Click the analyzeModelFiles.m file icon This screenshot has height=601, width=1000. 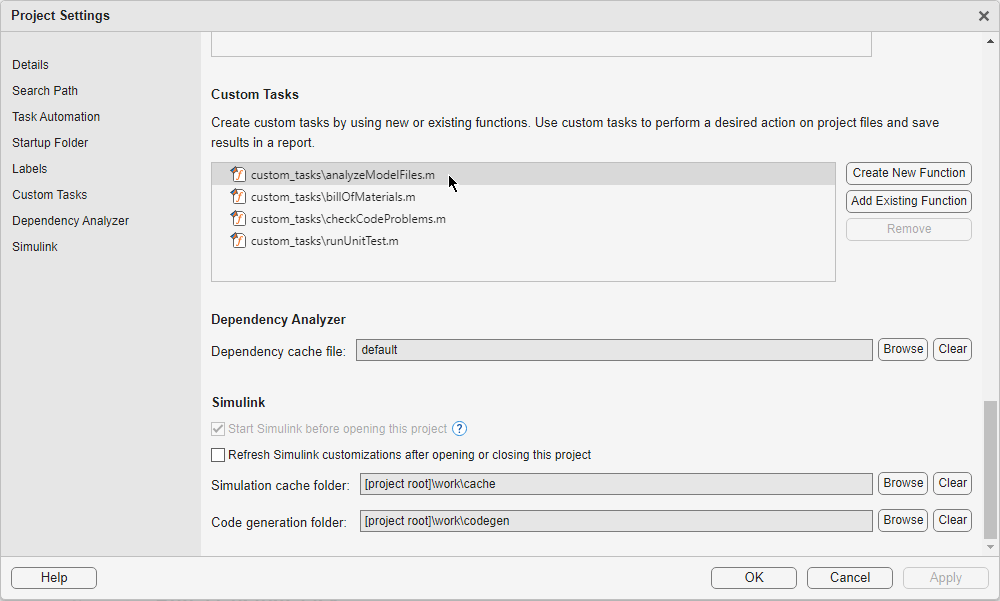coord(238,175)
